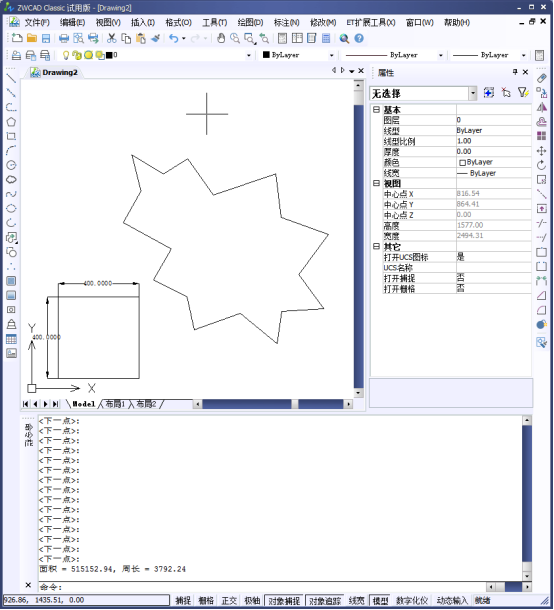Screen dimensions: 554x610
Task: Click the drawing horizontal scrollbar
Action: (274, 404)
